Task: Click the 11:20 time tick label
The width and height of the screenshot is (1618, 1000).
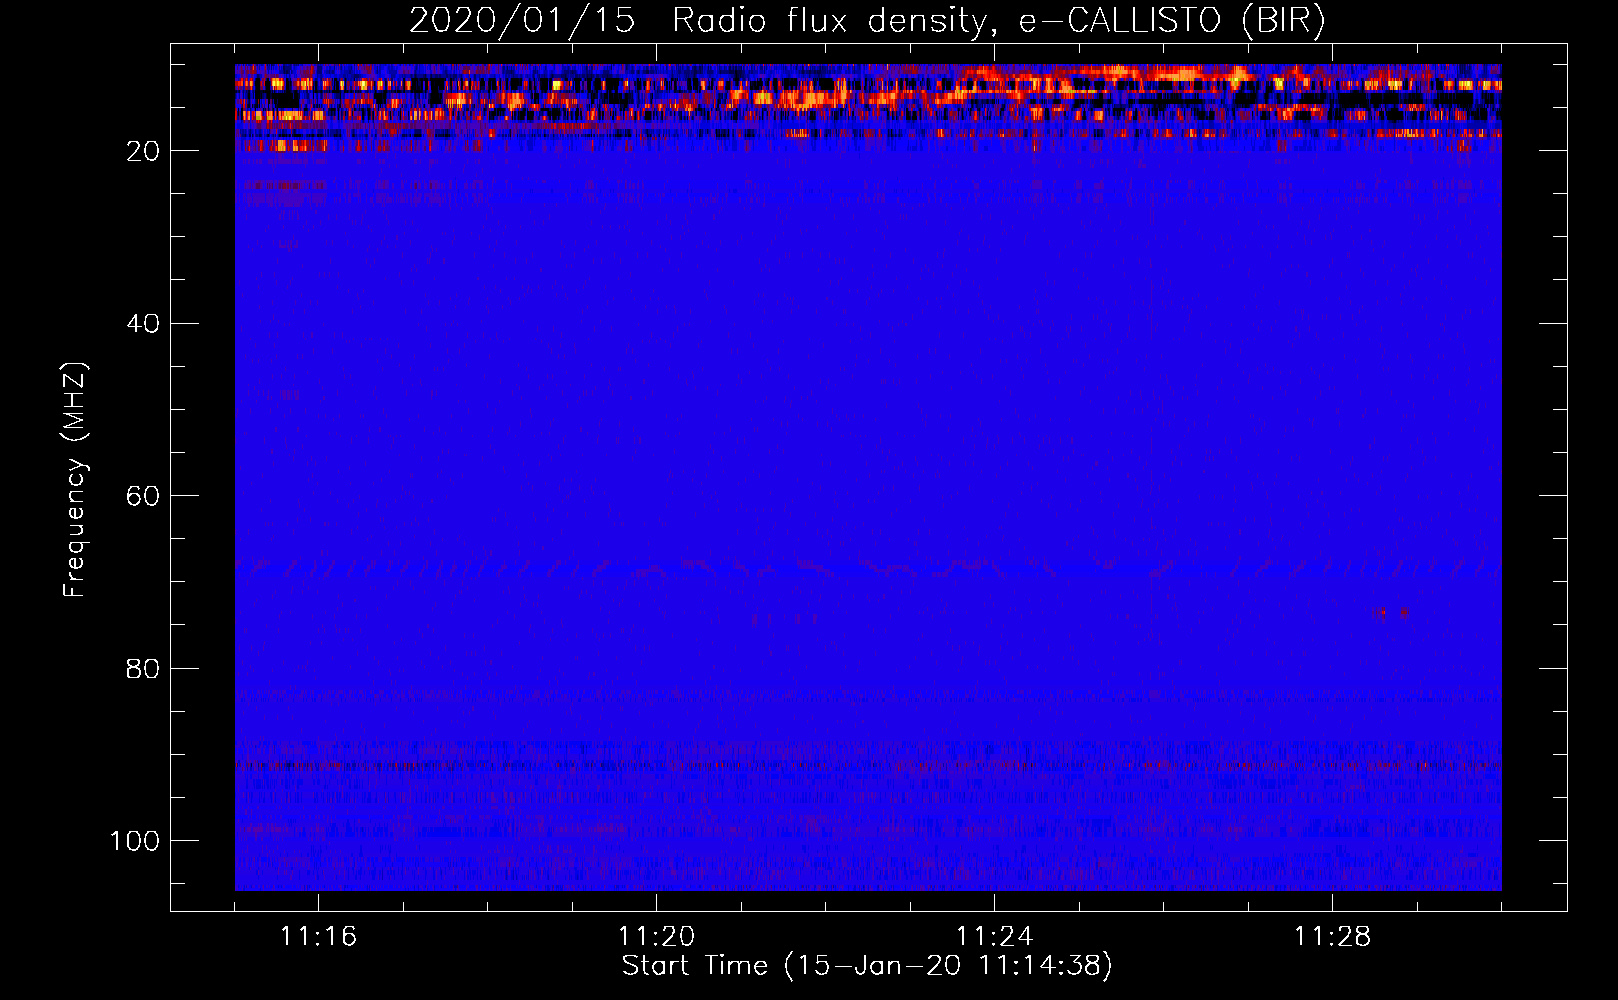Action: (x=656, y=937)
